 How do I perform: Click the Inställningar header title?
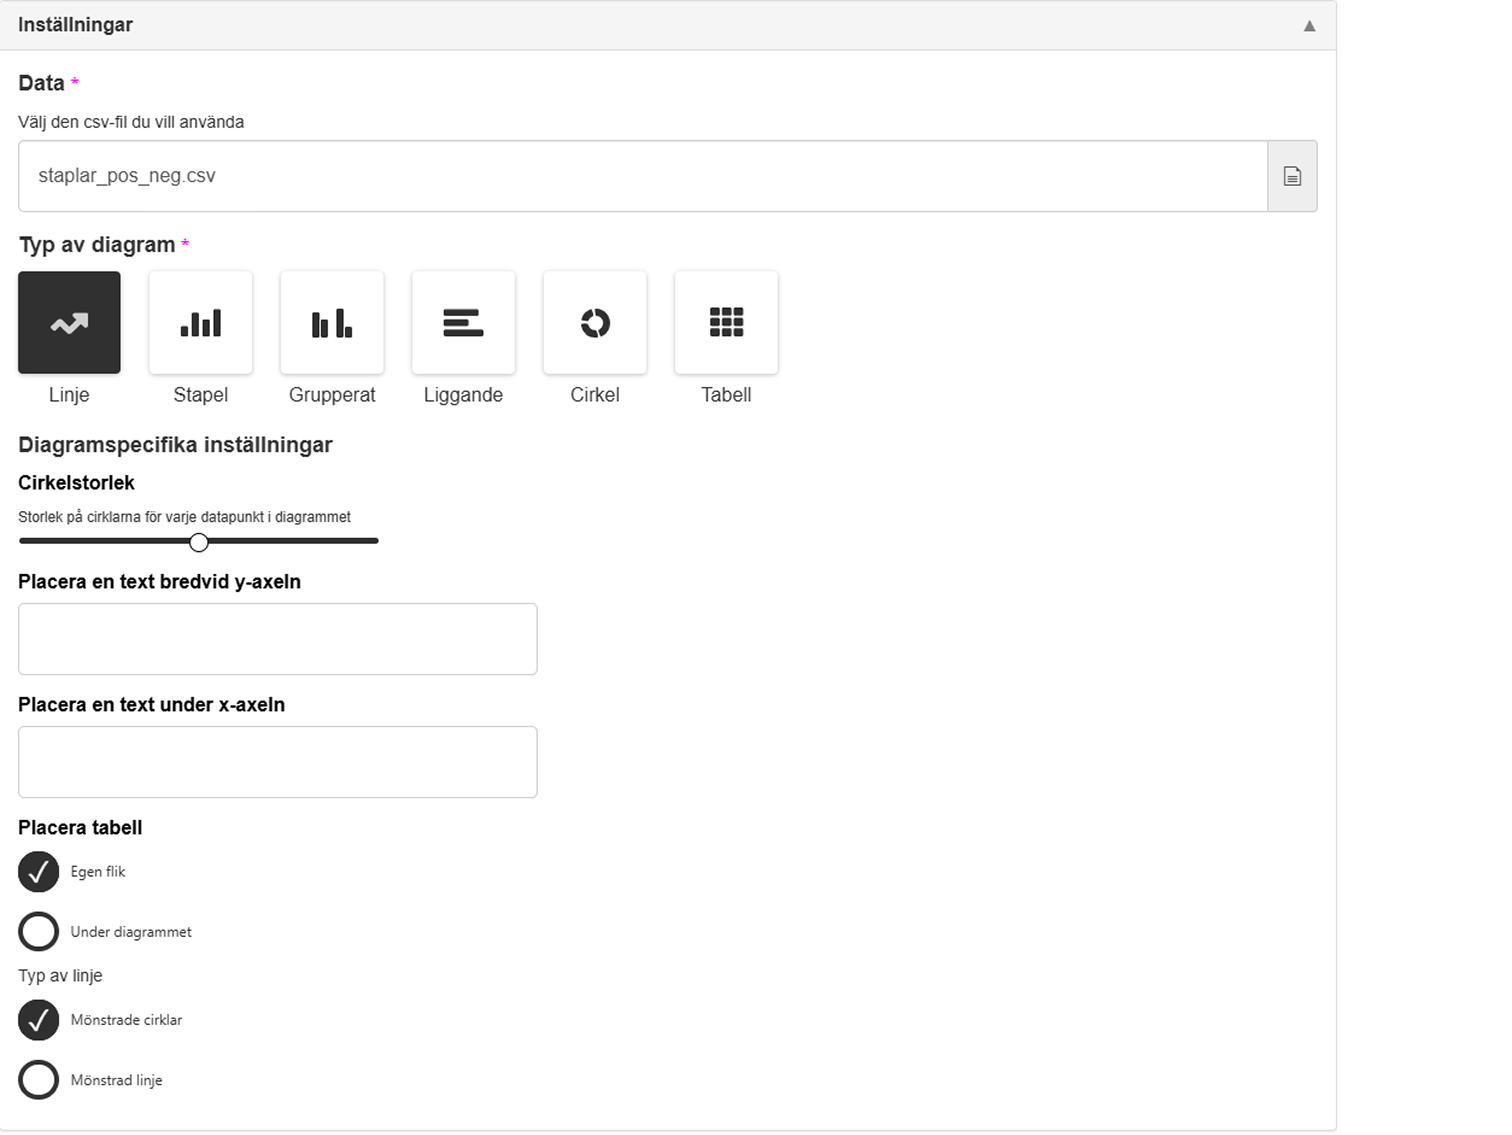point(75,25)
